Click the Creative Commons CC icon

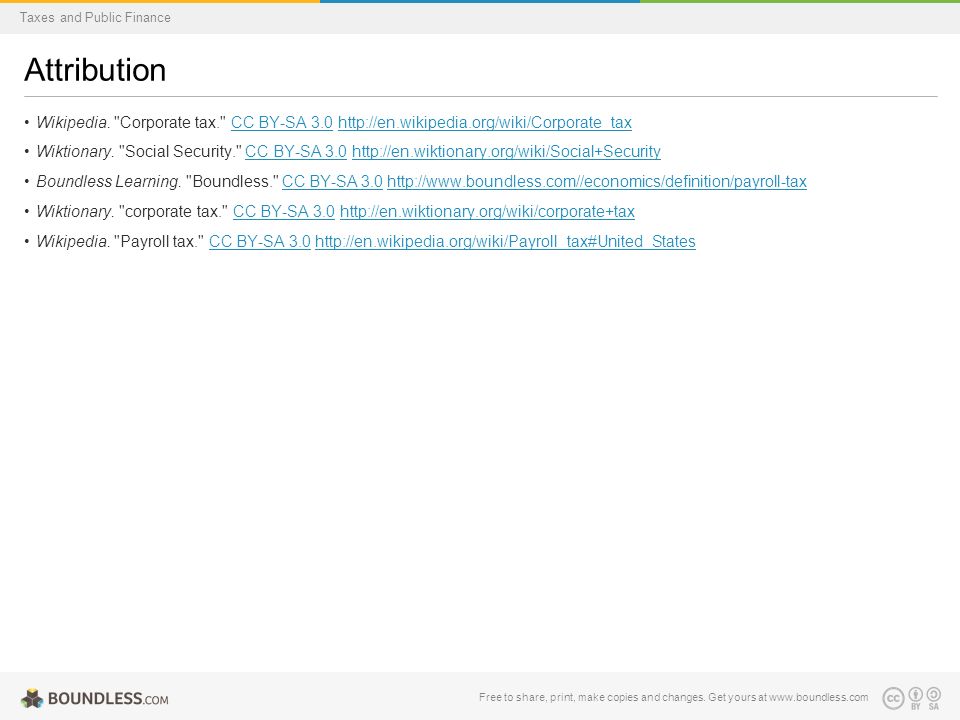tap(893, 698)
